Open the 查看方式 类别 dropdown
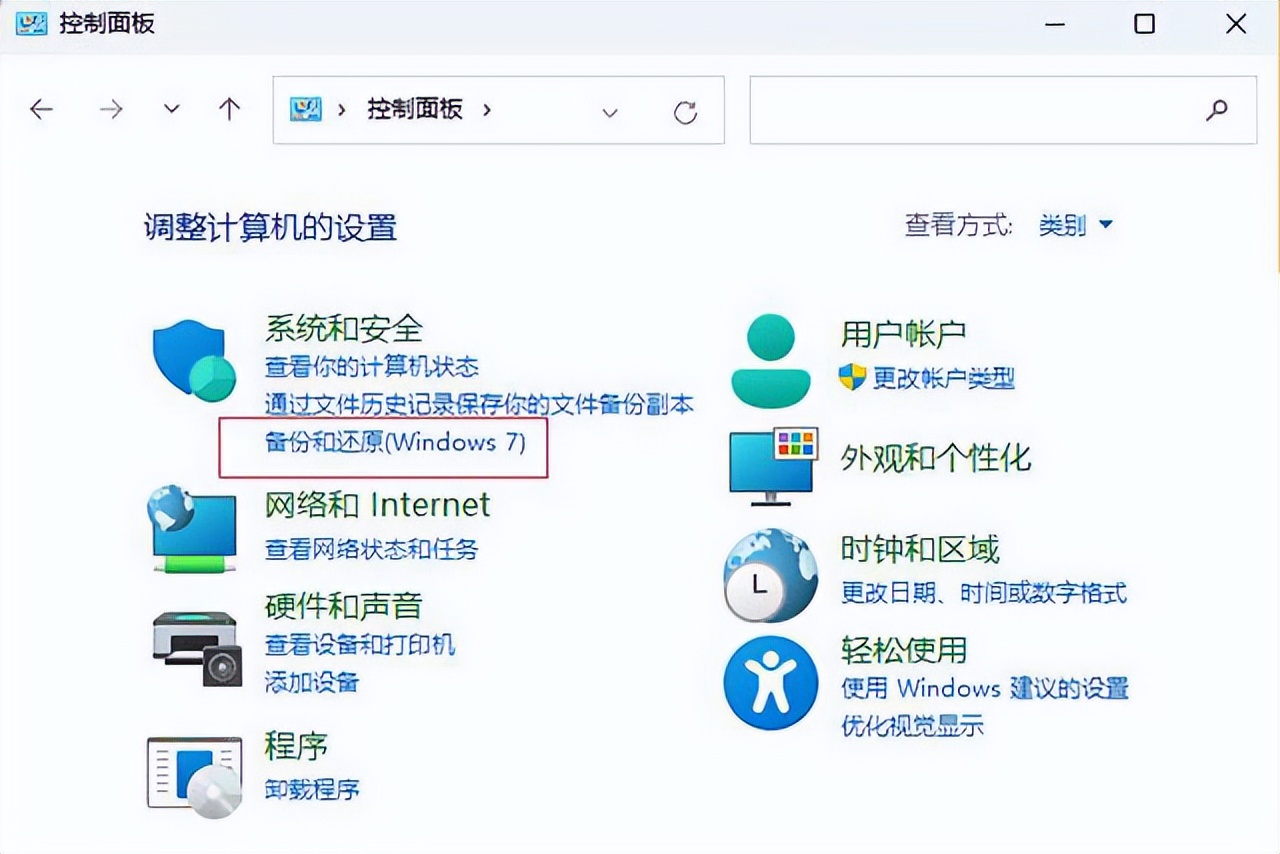 tap(1077, 225)
